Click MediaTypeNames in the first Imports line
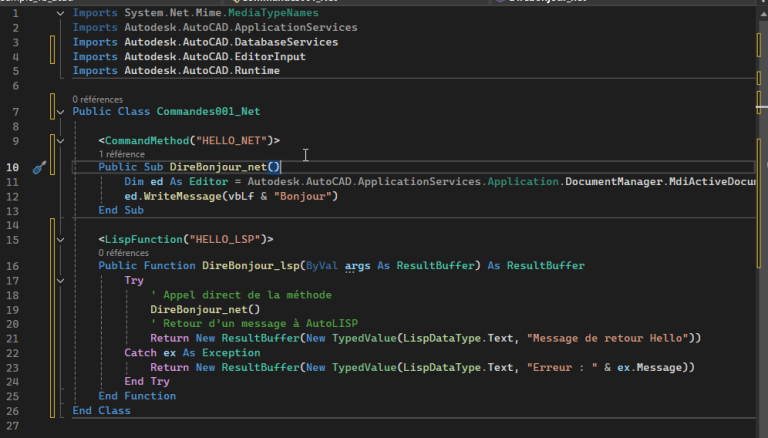 [x=273, y=13]
